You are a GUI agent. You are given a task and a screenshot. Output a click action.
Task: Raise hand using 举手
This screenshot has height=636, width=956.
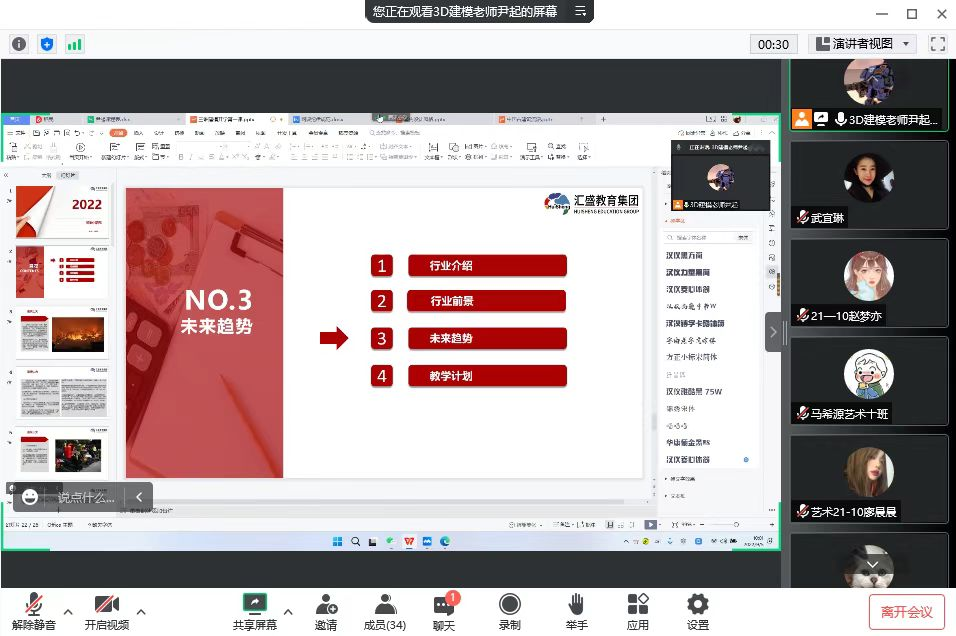(575, 611)
